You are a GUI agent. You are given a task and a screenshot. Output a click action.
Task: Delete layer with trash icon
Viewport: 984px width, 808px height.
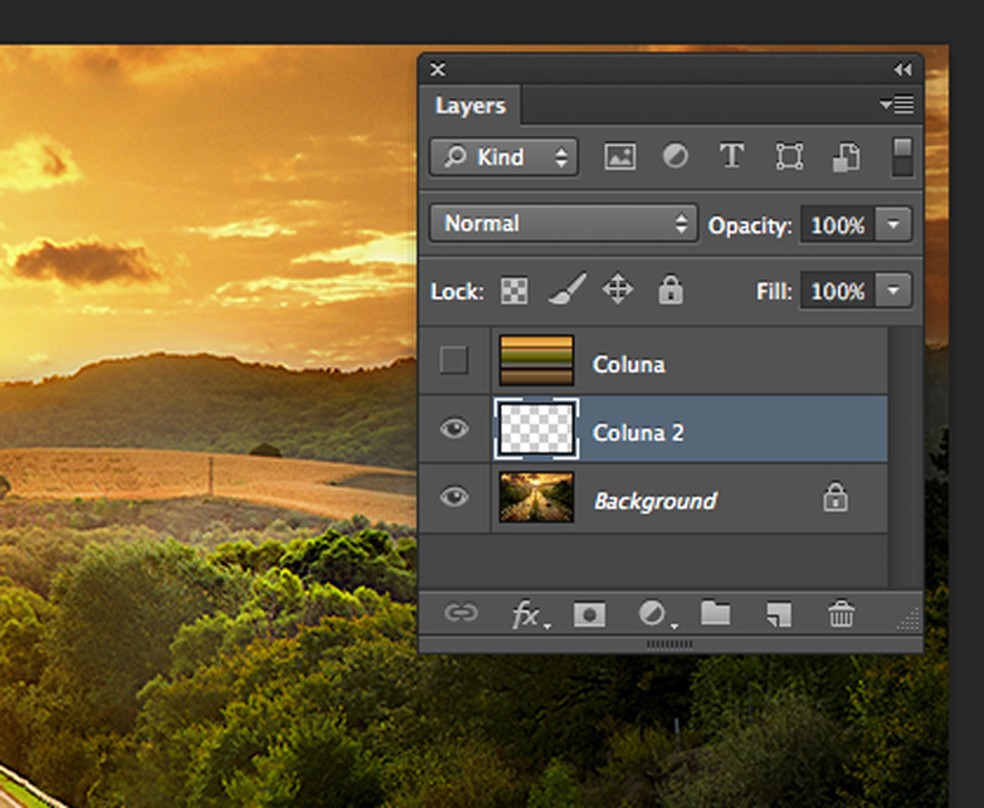tap(841, 614)
